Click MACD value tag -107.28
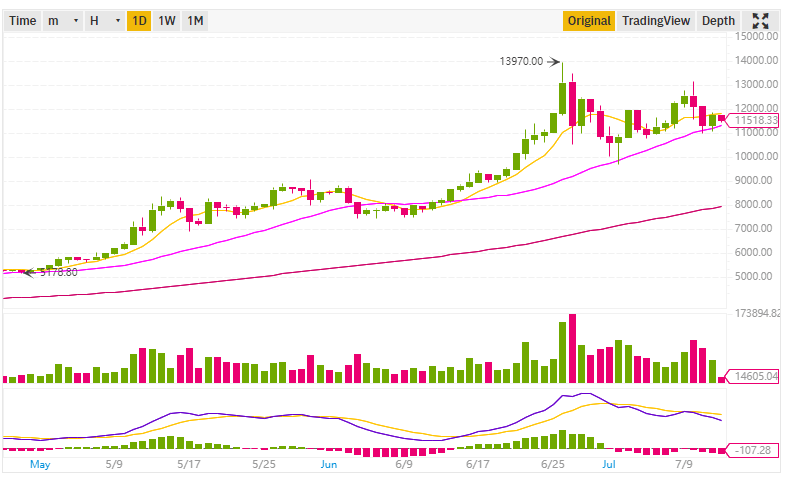 pyautogui.click(x=753, y=450)
